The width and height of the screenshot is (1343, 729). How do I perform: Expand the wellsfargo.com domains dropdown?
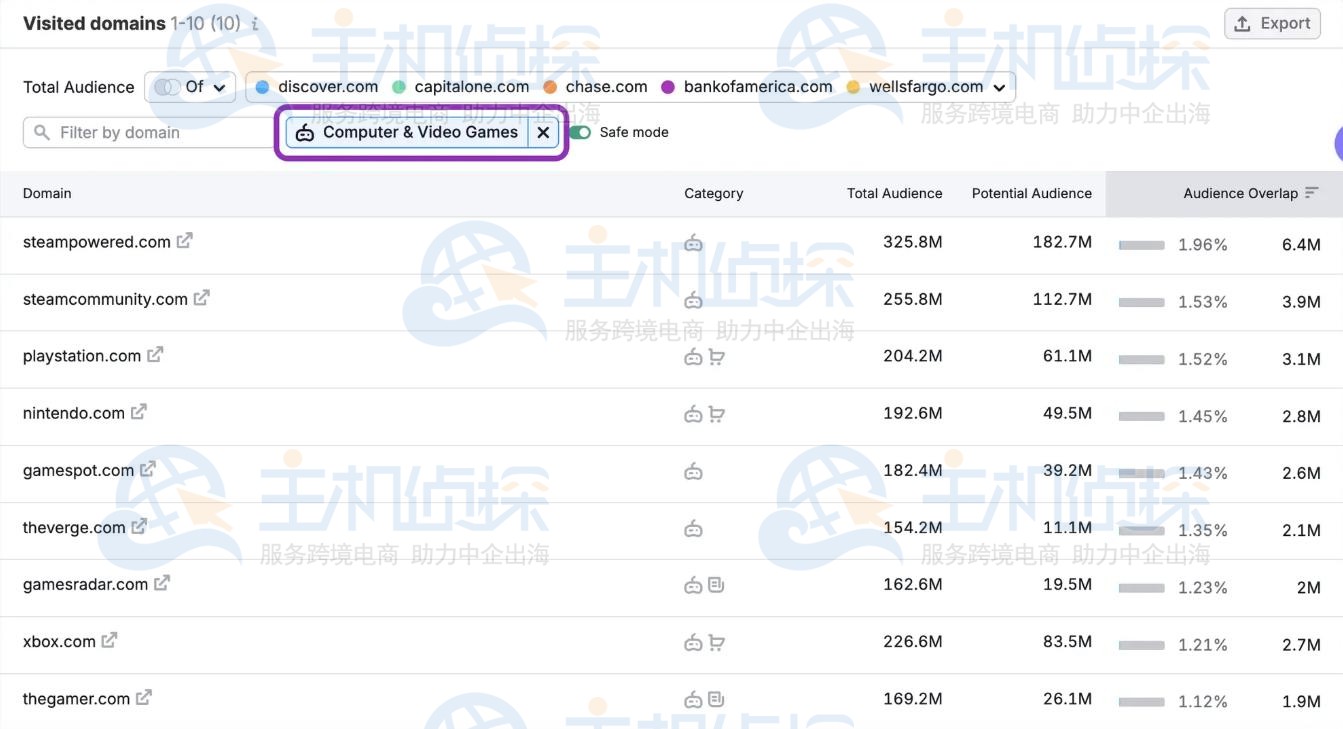998,86
